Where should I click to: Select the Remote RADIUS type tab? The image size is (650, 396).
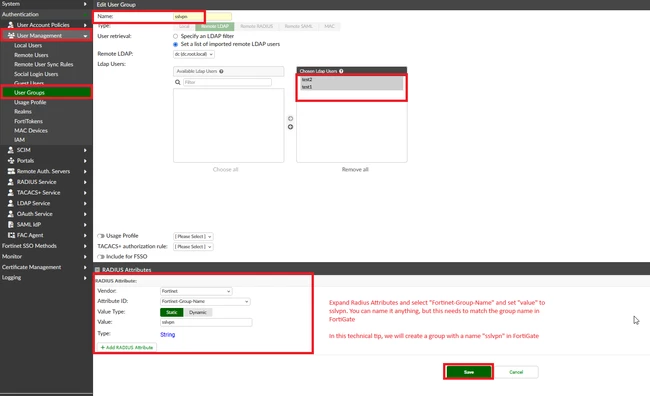click(x=257, y=26)
